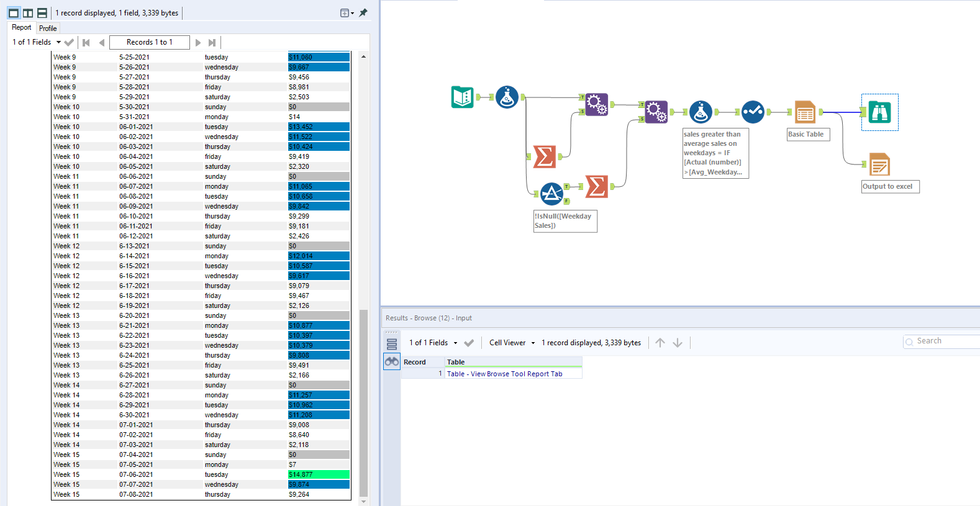980x506 pixels.
Task: Open the Profile tab
Action: click(x=48, y=28)
